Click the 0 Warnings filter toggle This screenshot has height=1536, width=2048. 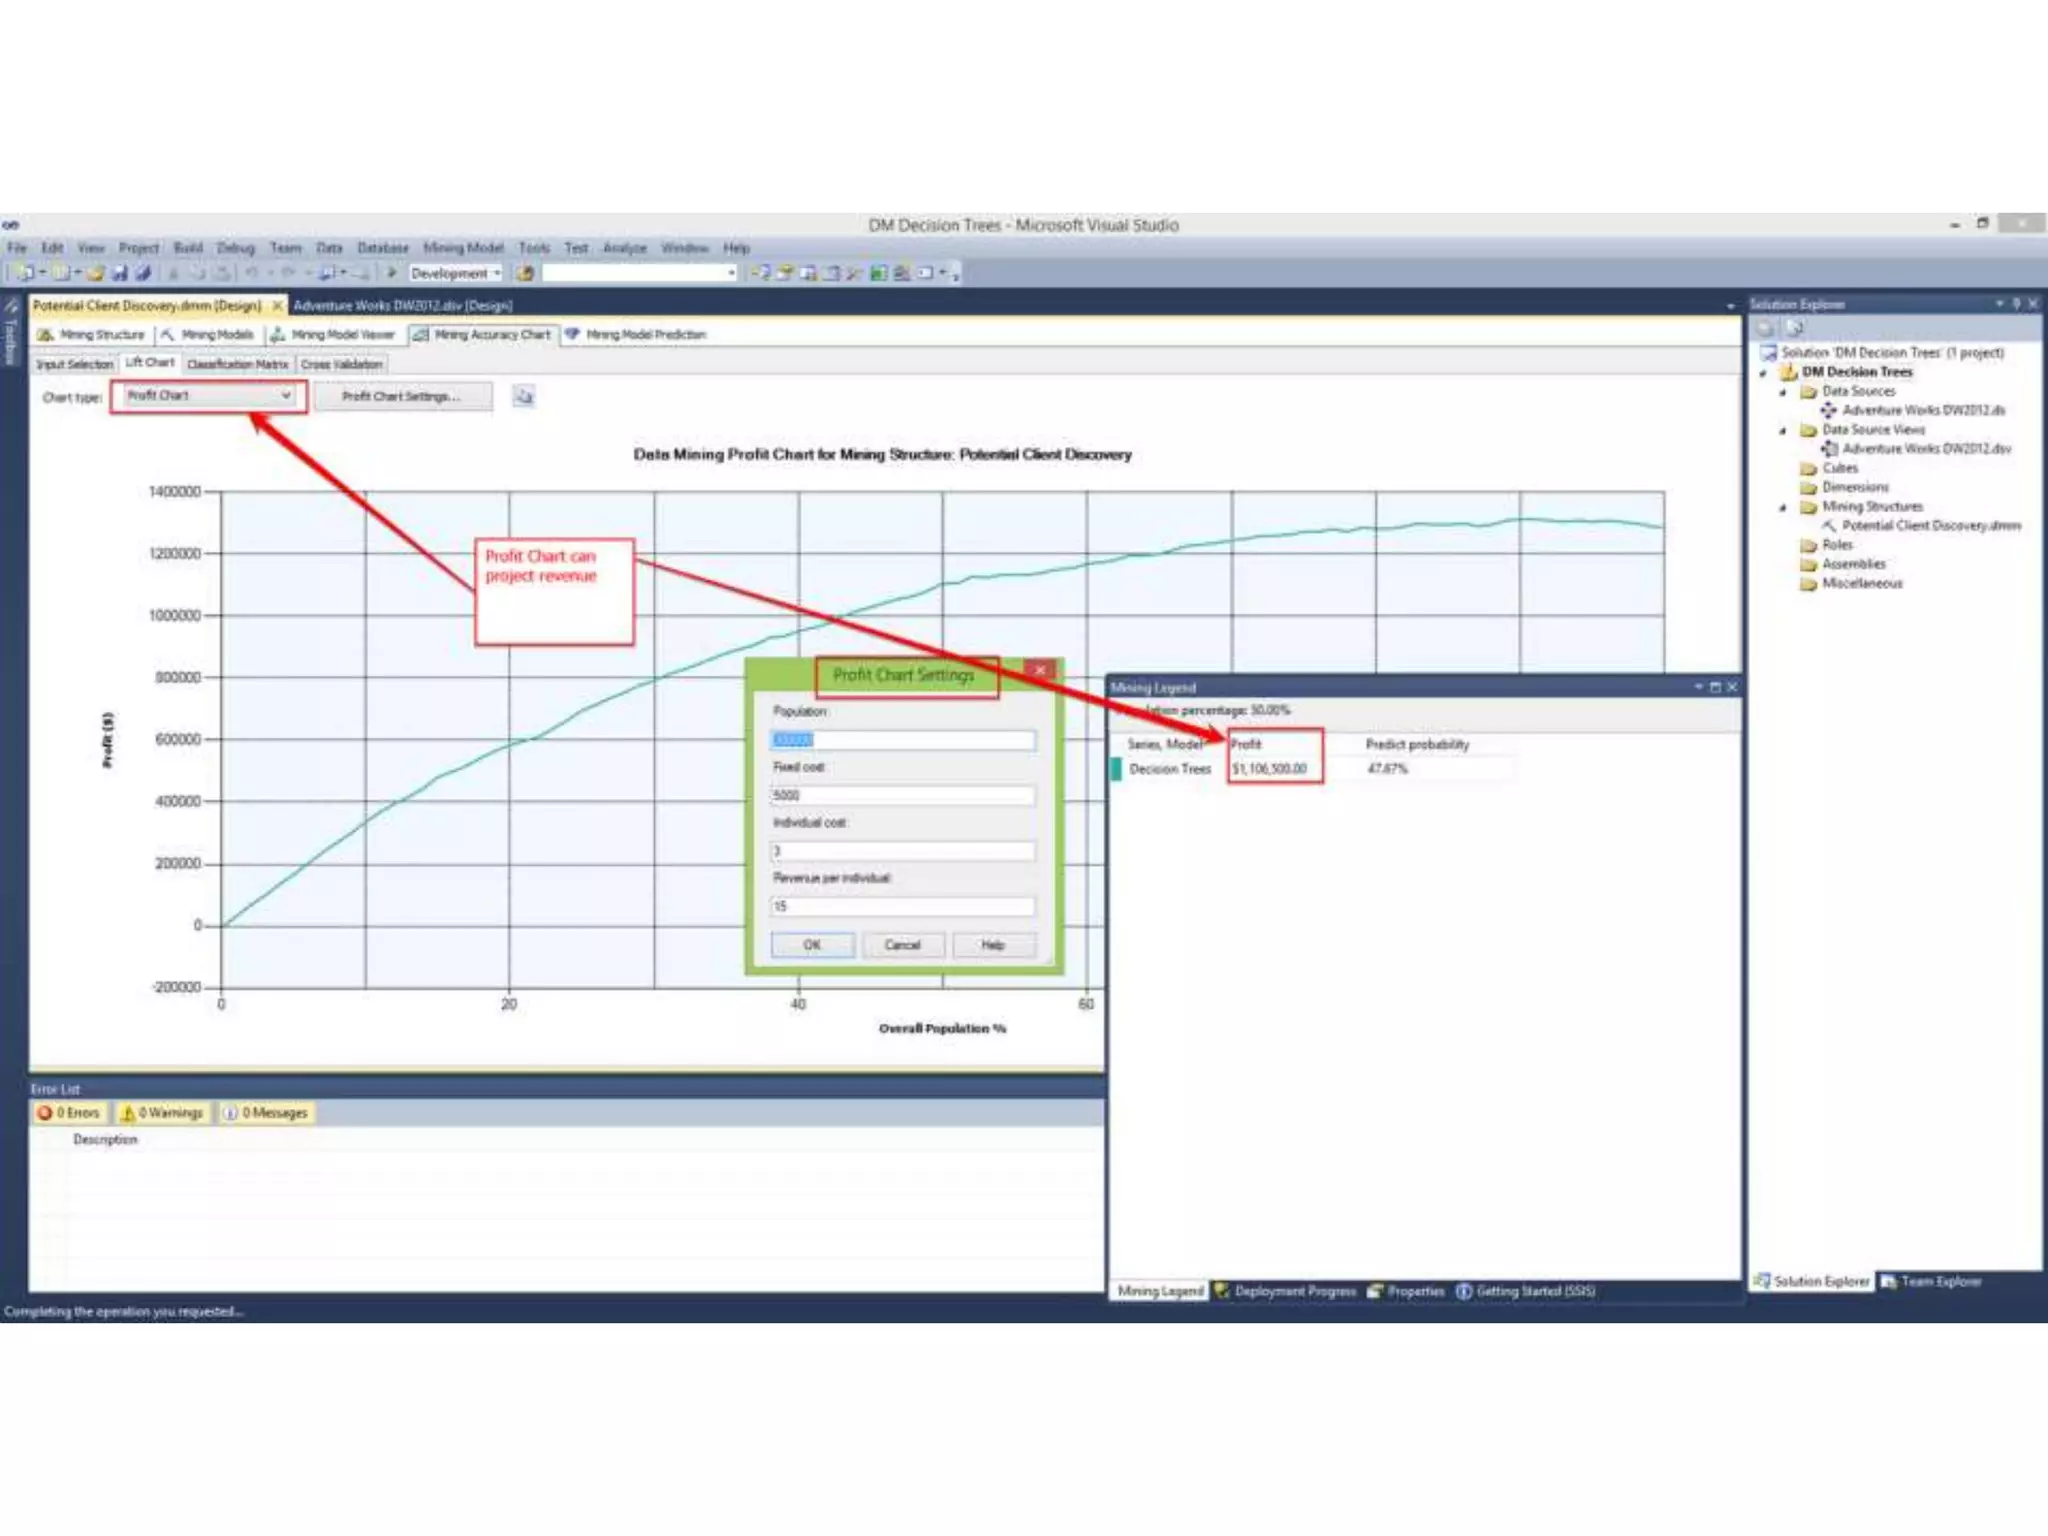pyautogui.click(x=162, y=1113)
